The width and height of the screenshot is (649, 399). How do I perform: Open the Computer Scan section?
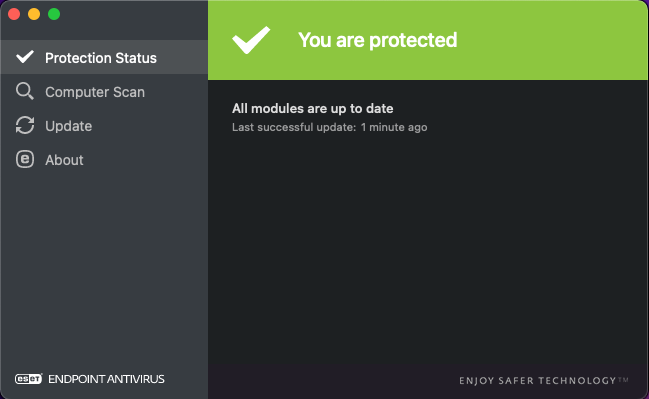pos(104,91)
